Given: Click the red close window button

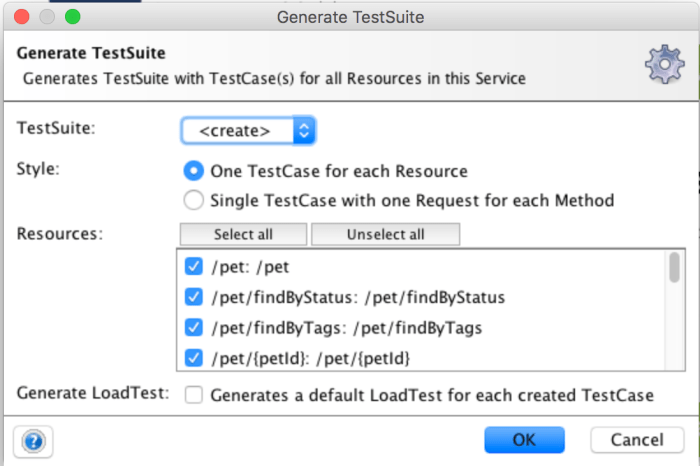Looking at the screenshot, I should tap(21, 17).
